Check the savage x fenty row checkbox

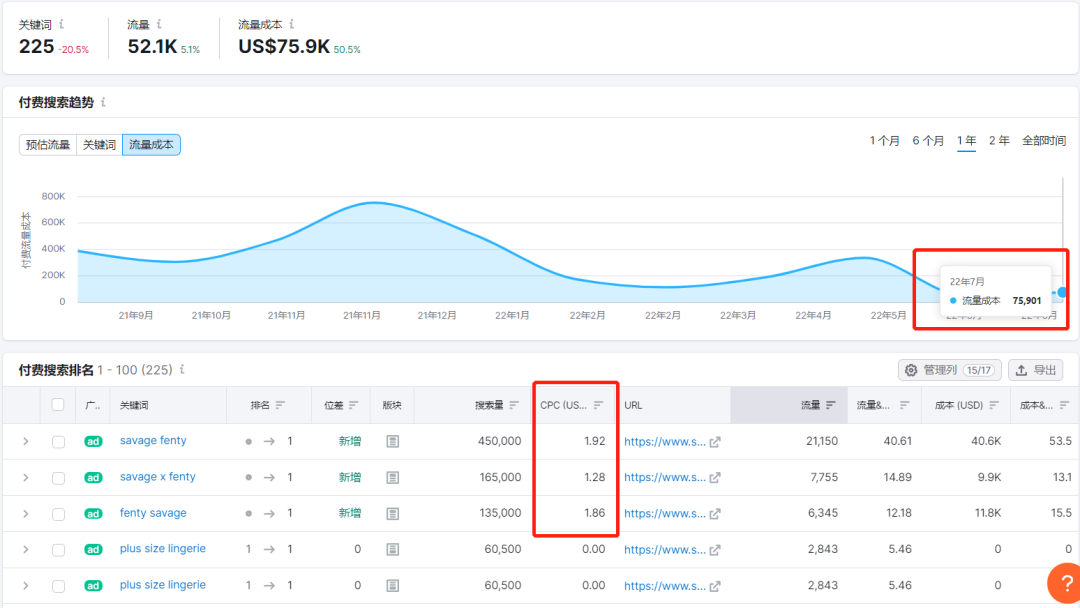click(x=58, y=477)
